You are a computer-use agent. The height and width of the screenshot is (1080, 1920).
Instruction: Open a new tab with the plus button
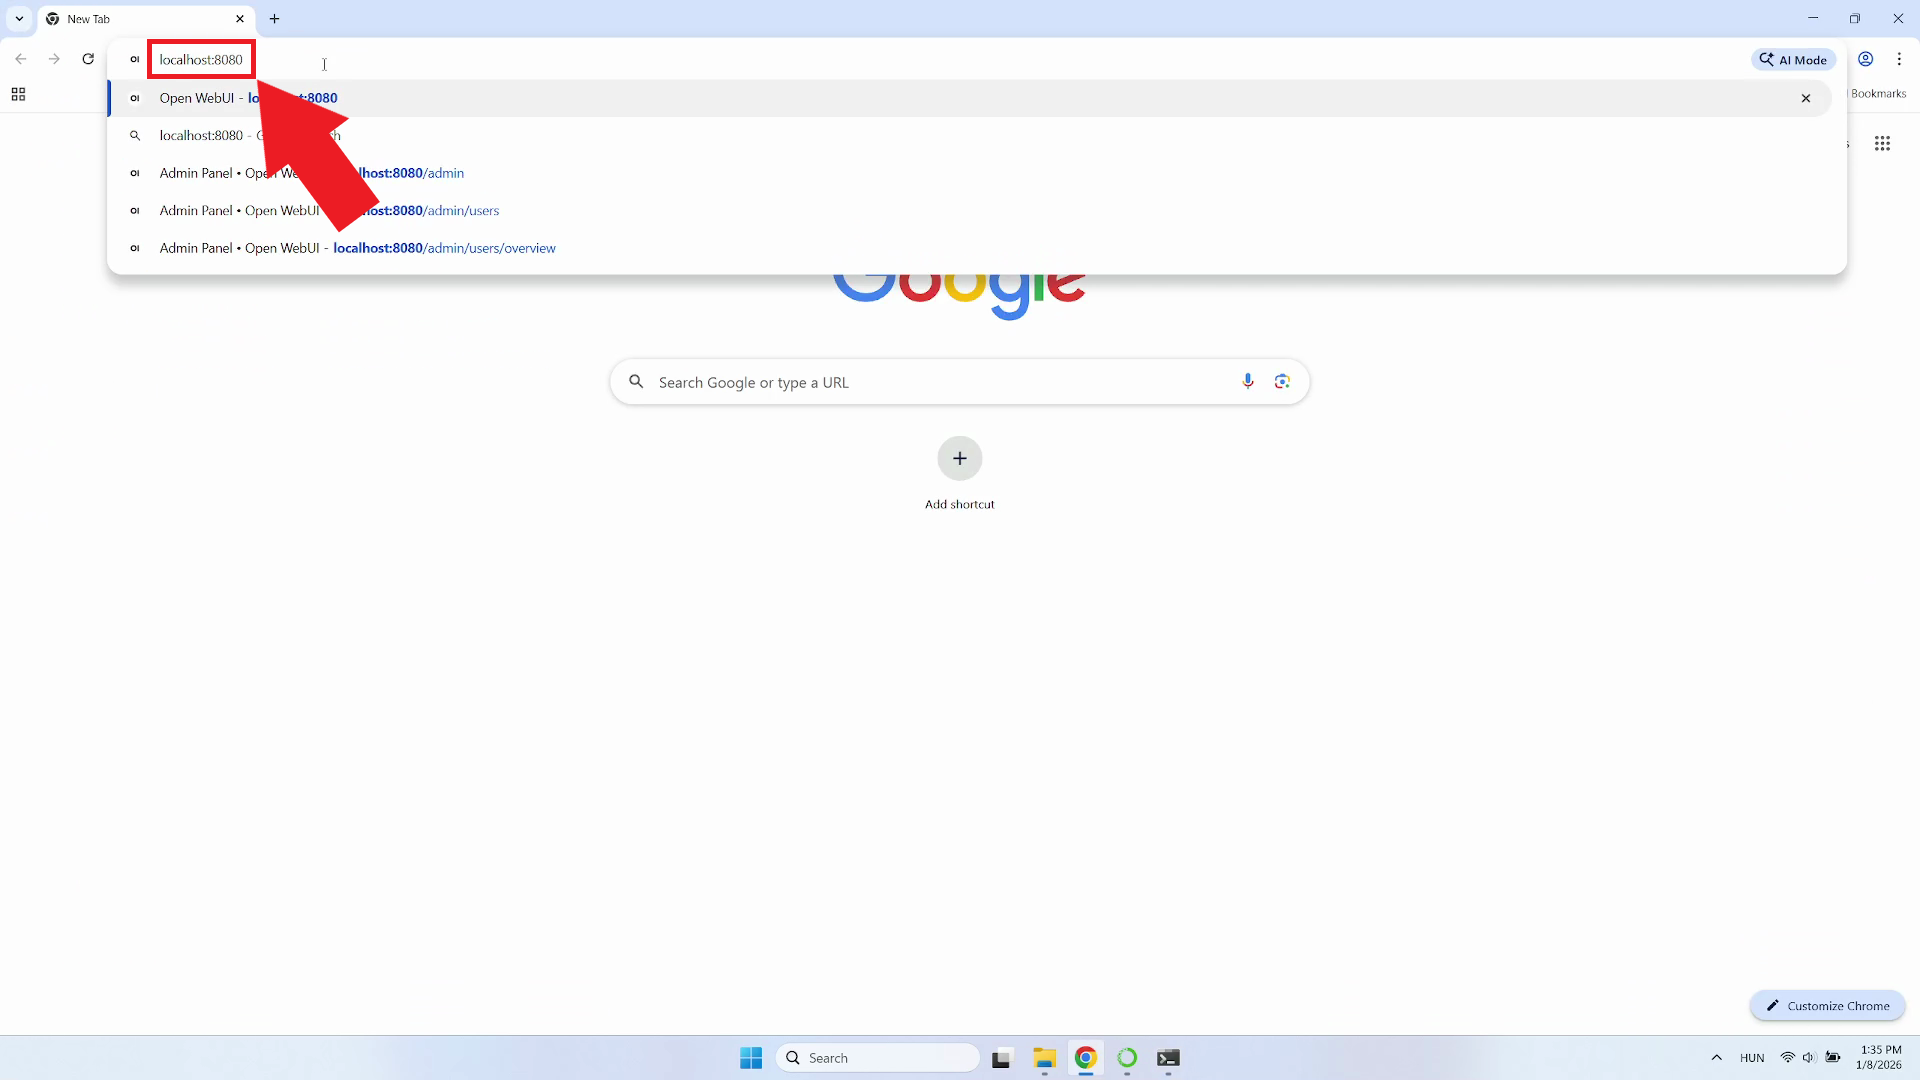pyautogui.click(x=274, y=18)
